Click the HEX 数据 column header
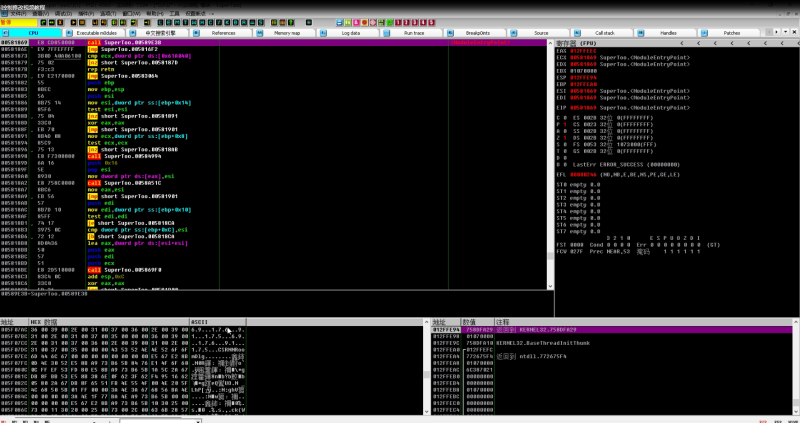 point(109,322)
